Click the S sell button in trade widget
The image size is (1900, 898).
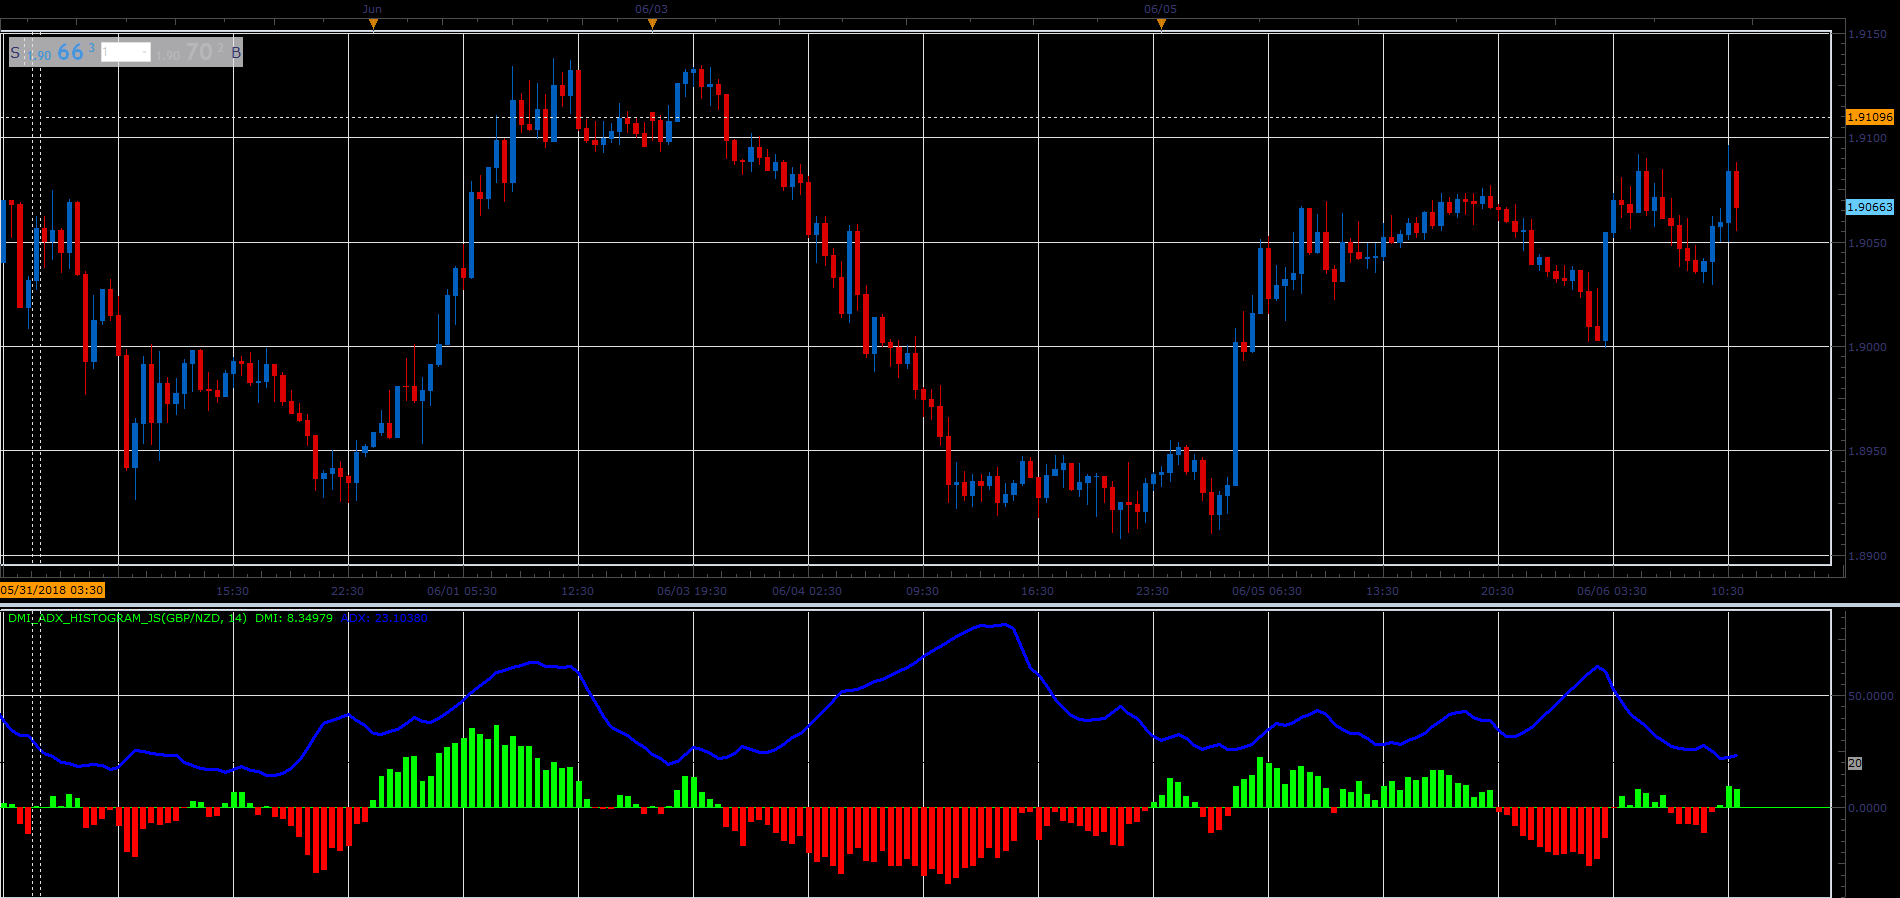click(x=15, y=53)
